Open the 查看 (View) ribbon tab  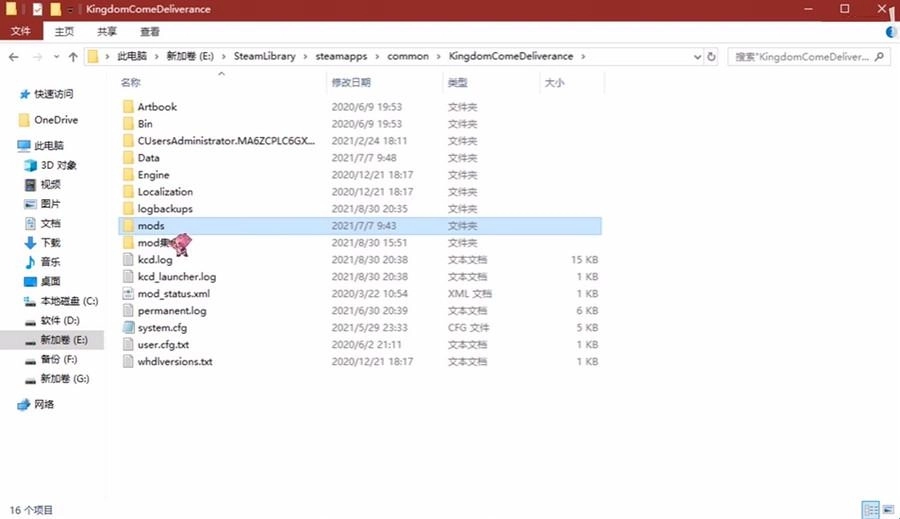point(150,32)
